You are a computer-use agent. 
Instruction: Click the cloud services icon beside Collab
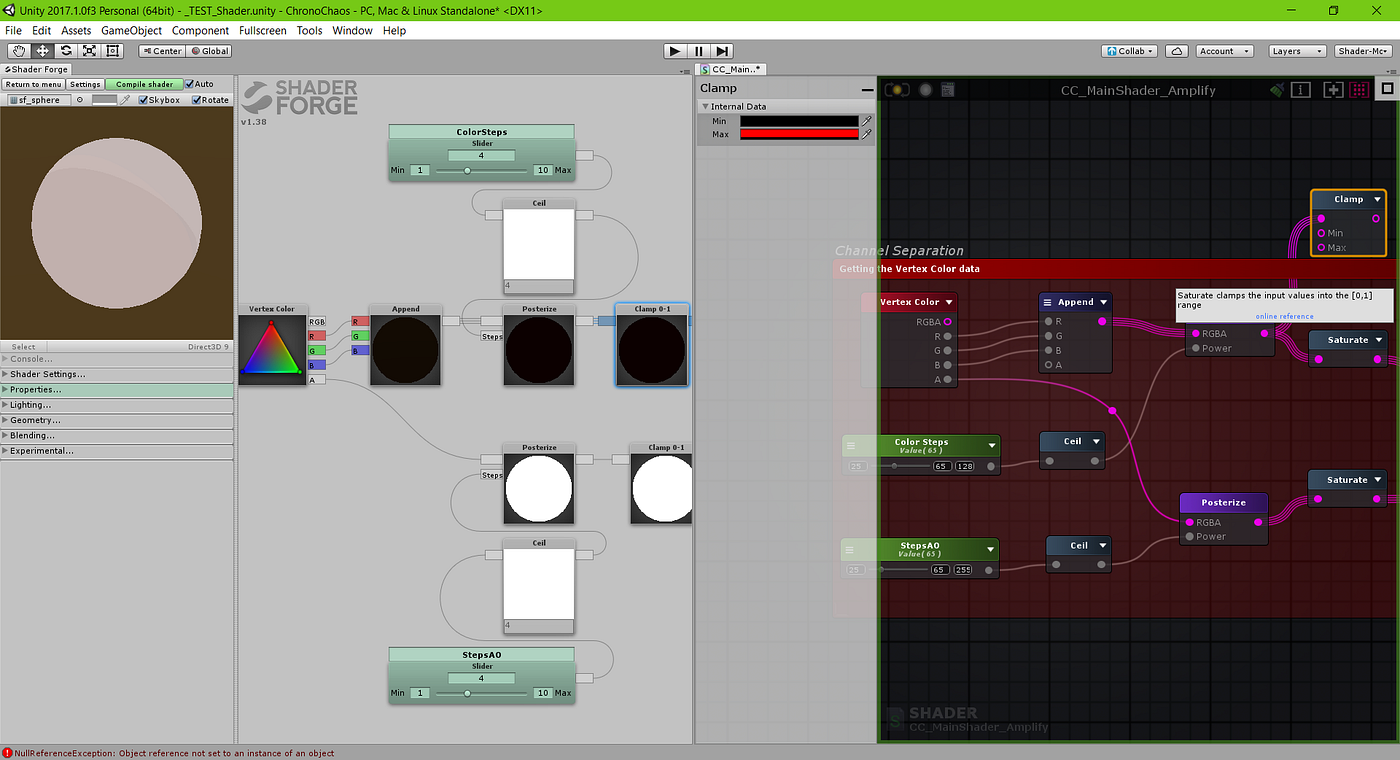click(x=1177, y=51)
